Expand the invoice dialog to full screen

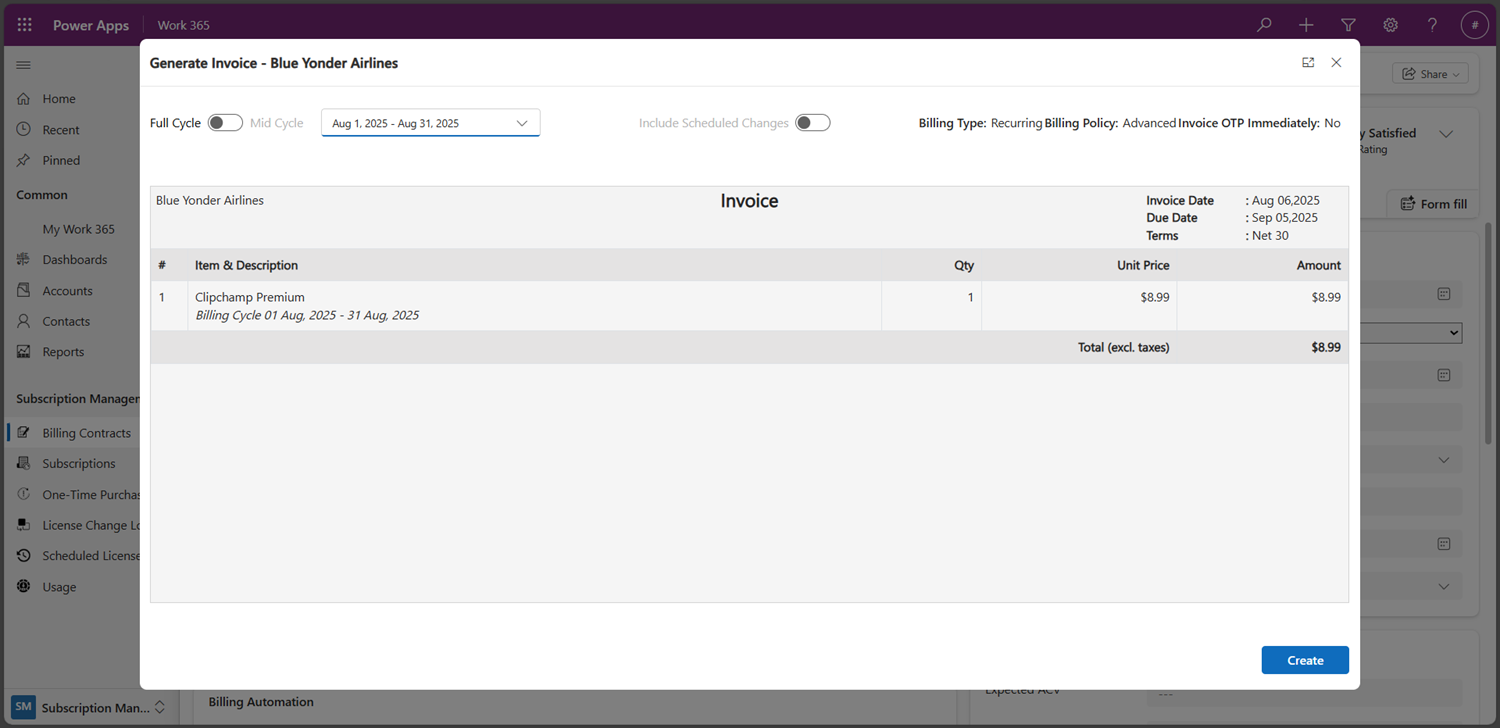(x=1308, y=62)
